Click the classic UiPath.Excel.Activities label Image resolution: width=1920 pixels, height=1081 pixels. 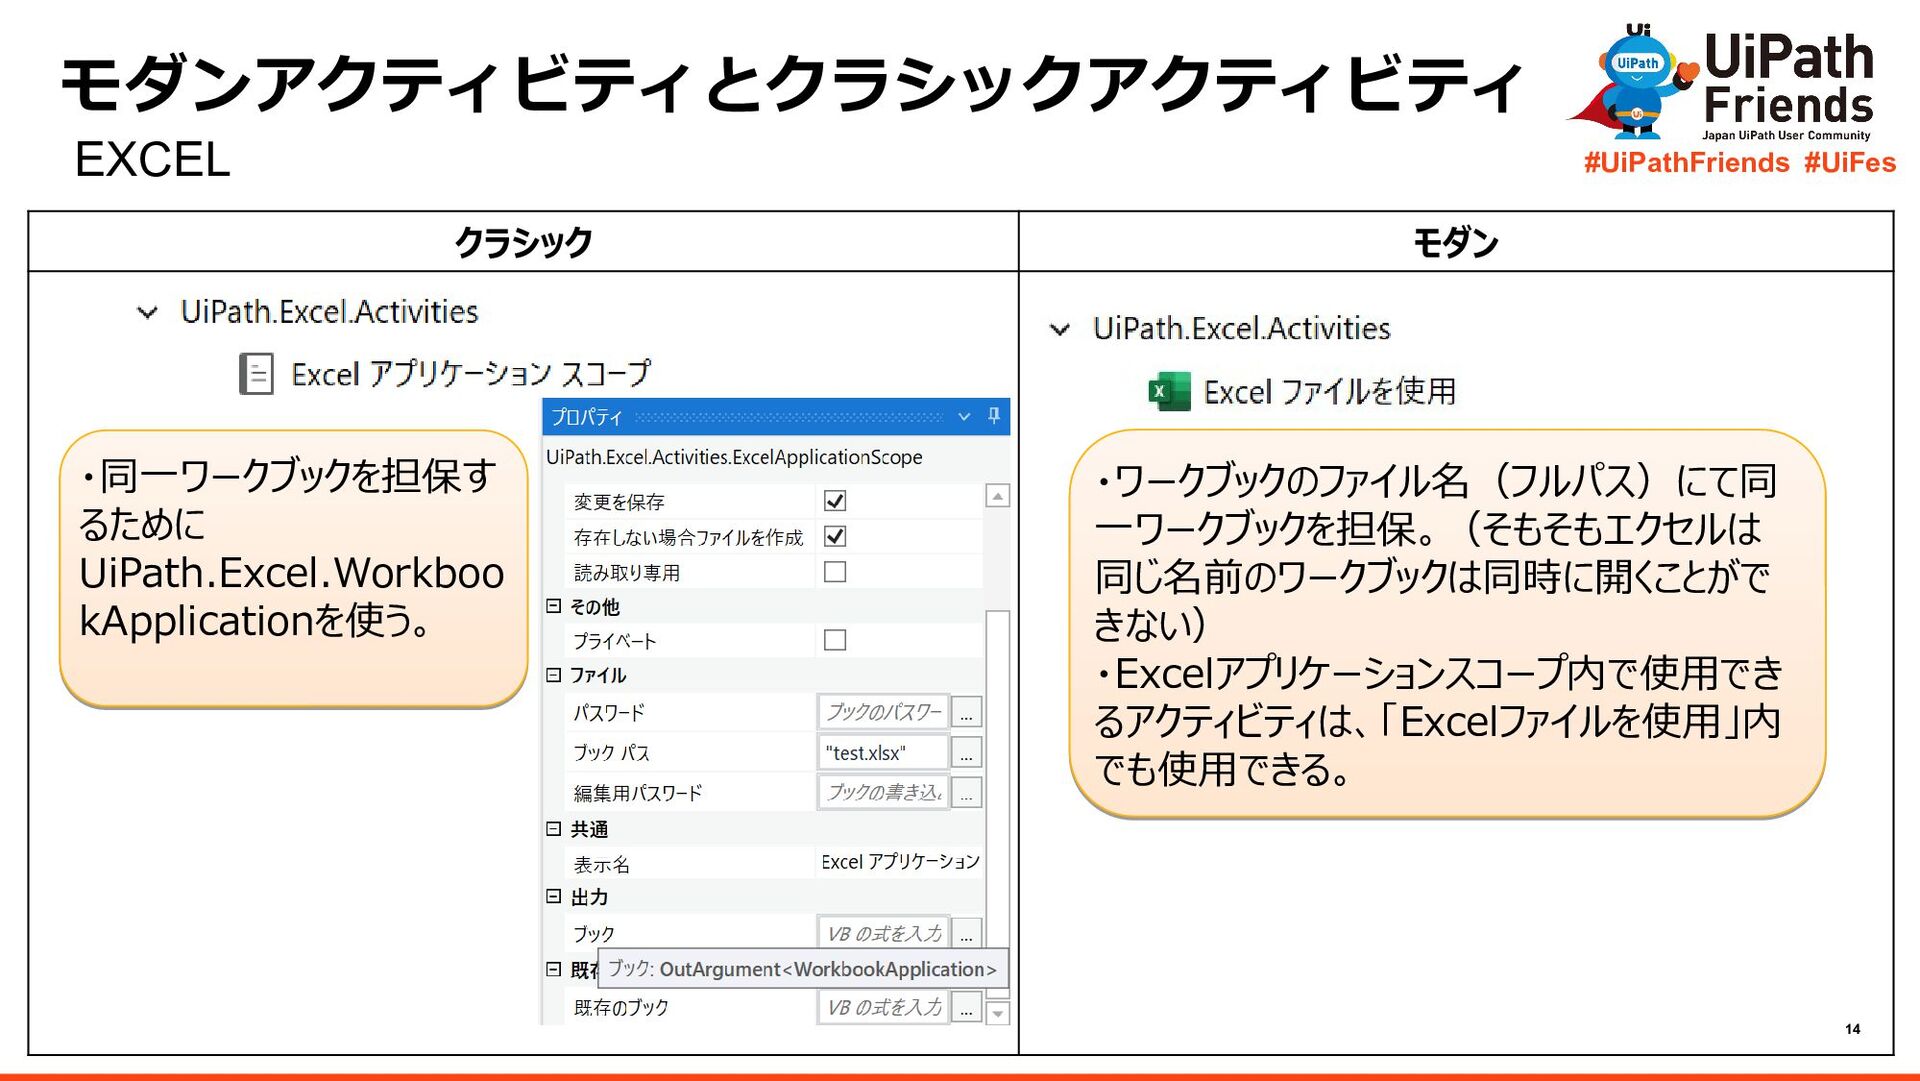pos(329,312)
